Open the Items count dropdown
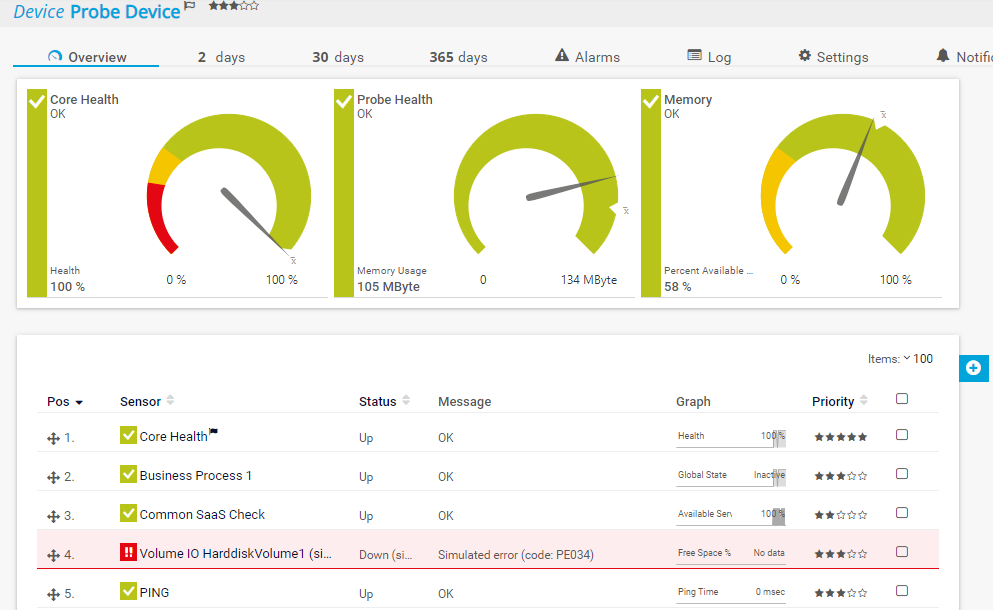Viewport: 993px width, 610px height. [x=907, y=359]
